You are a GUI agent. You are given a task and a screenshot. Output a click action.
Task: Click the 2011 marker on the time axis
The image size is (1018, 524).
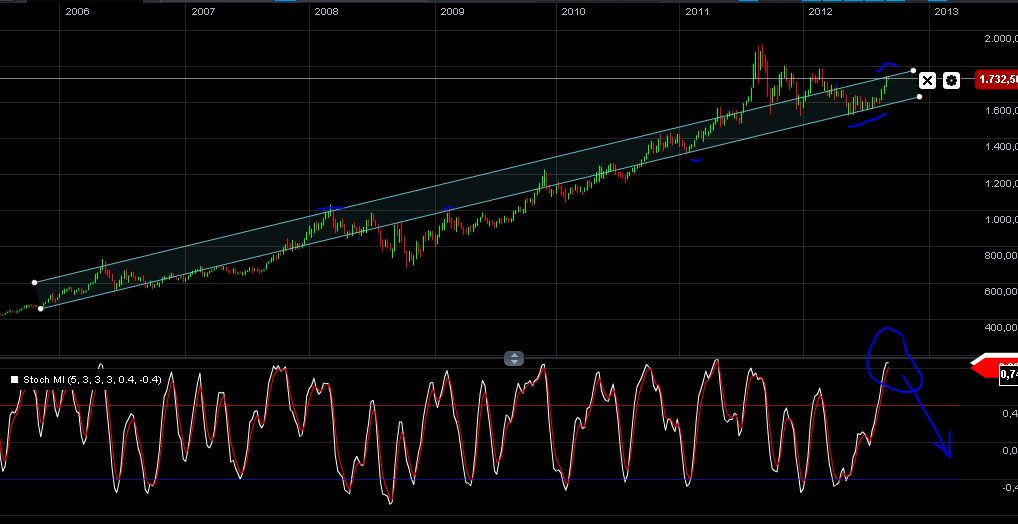tap(698, 12)
